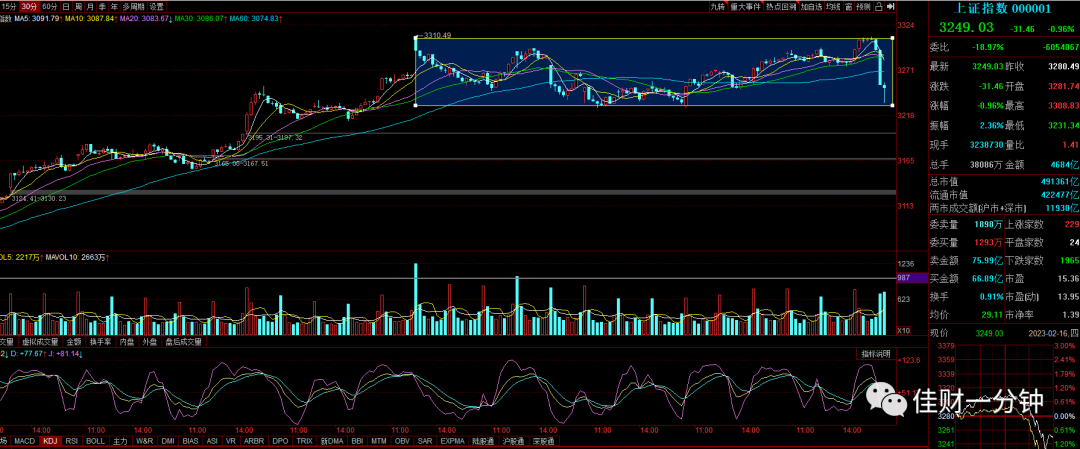Select the 外盘 tab
Image resolution: width=1080 pixels, height=449 pixels.
tap(149, 342)
